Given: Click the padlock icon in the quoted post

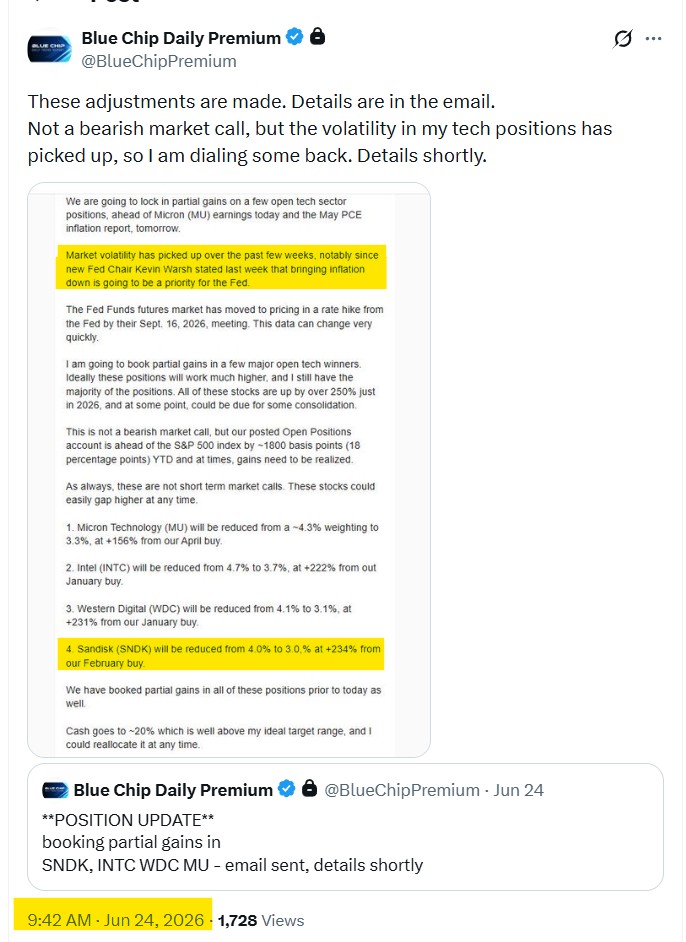Looking at the screenshot, I should [x=309, y=788].
